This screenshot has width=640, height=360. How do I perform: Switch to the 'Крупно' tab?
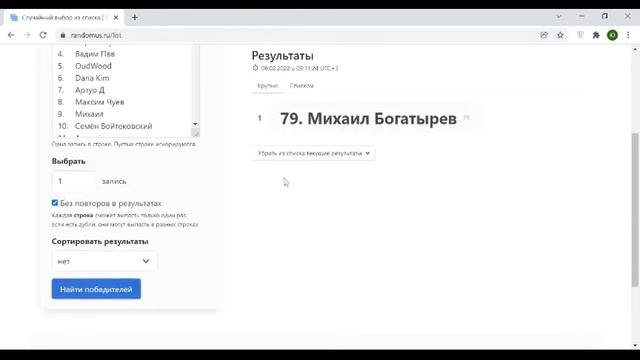[x=267, y=86]
